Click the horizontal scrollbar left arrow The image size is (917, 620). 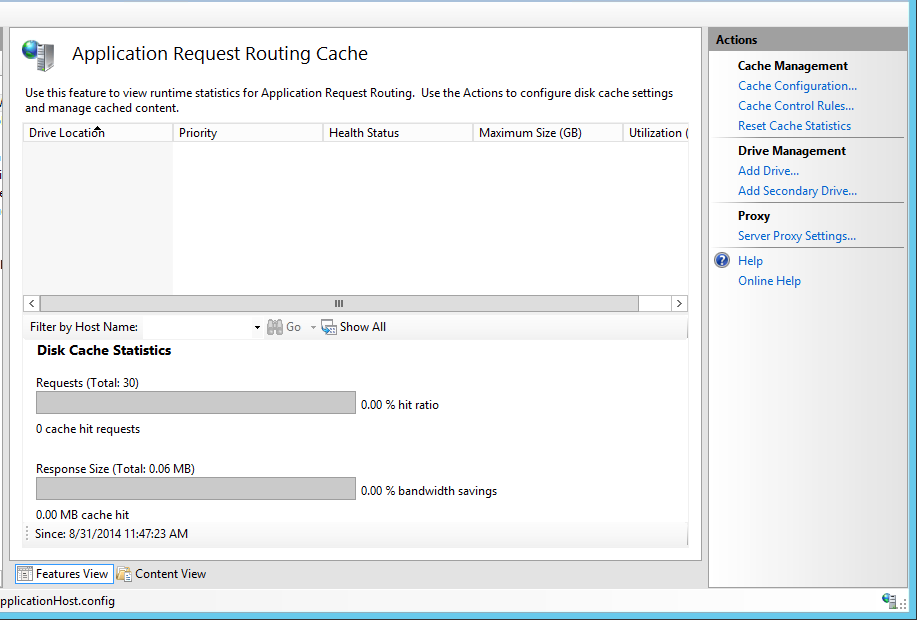point(32,304)
